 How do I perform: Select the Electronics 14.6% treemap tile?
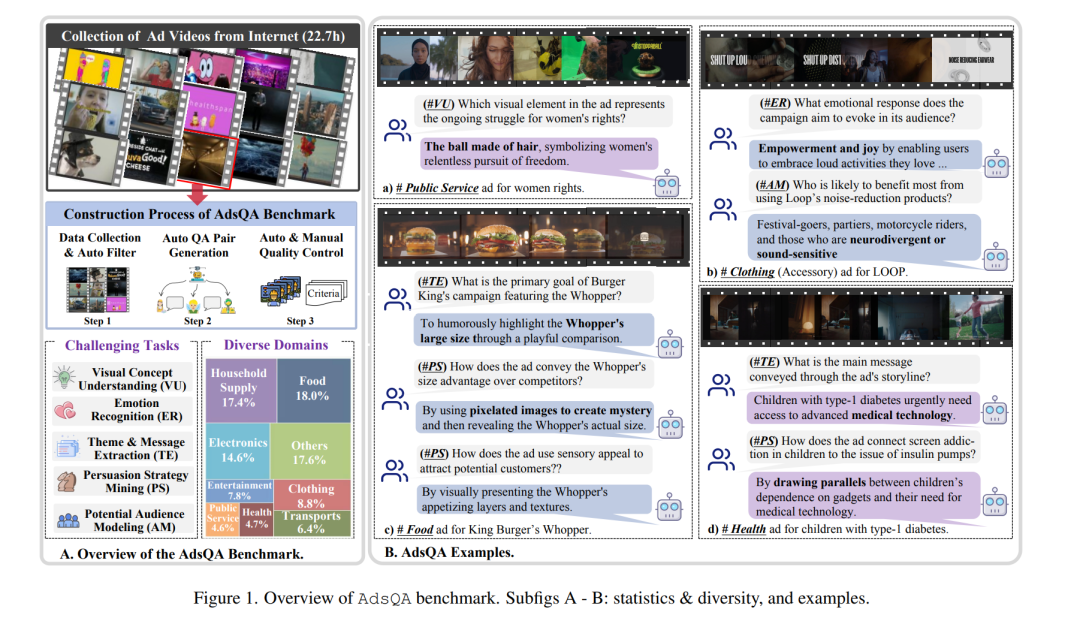click(238, 451)
